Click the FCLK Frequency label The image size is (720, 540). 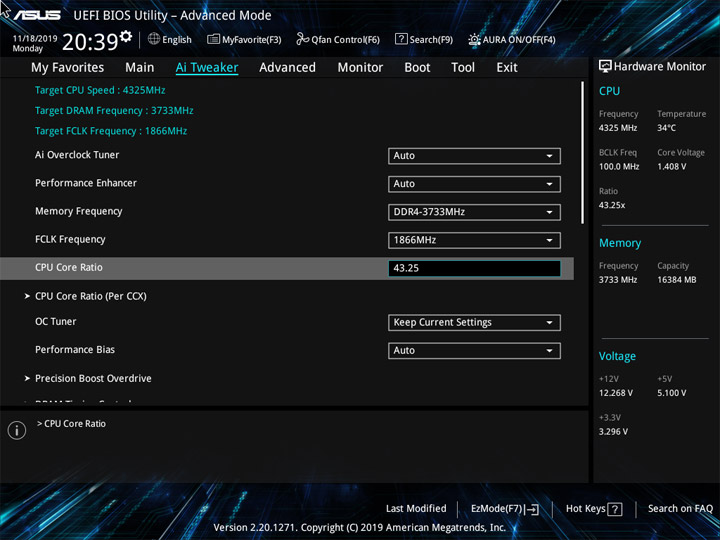coord(70,239)
